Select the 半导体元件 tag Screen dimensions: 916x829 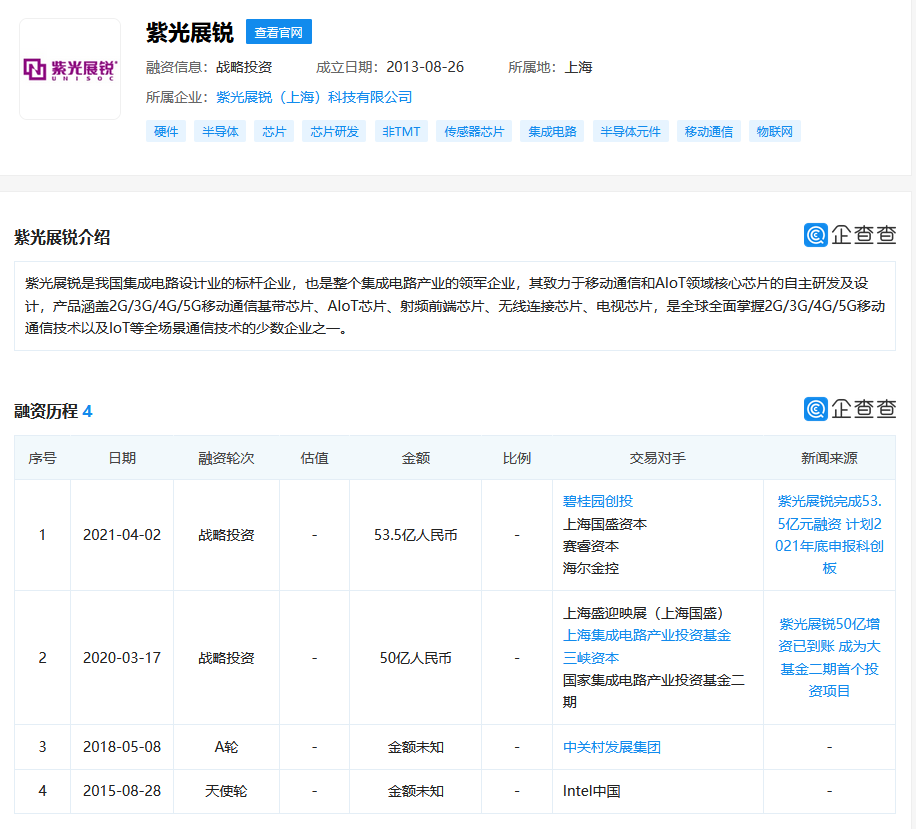630,131
